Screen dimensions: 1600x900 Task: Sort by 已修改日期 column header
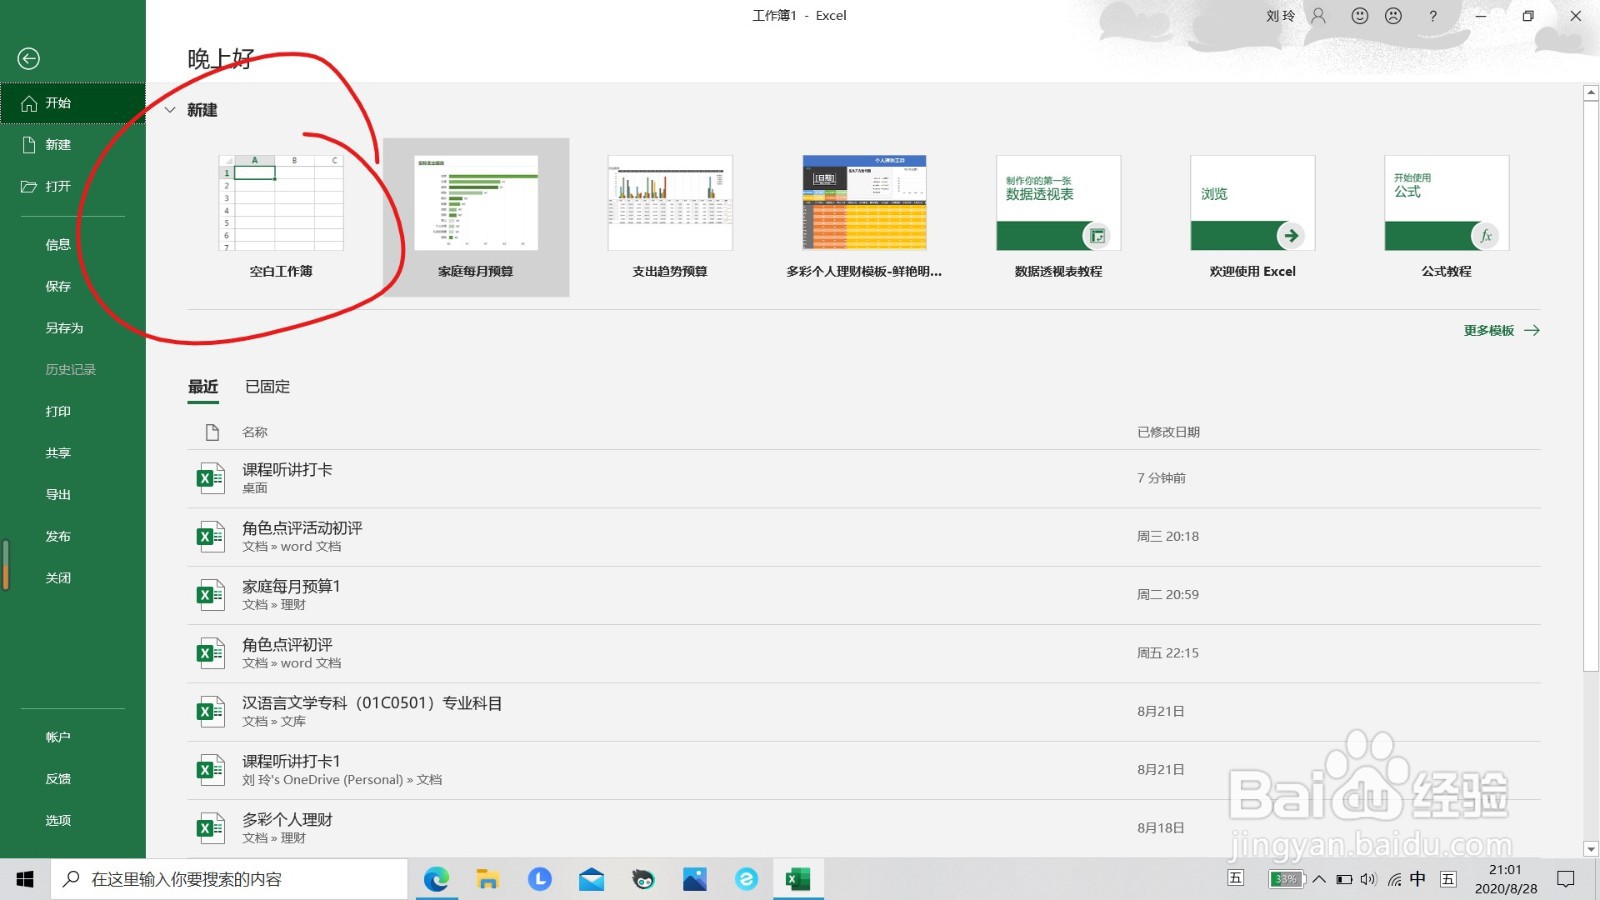(1168, 432)
